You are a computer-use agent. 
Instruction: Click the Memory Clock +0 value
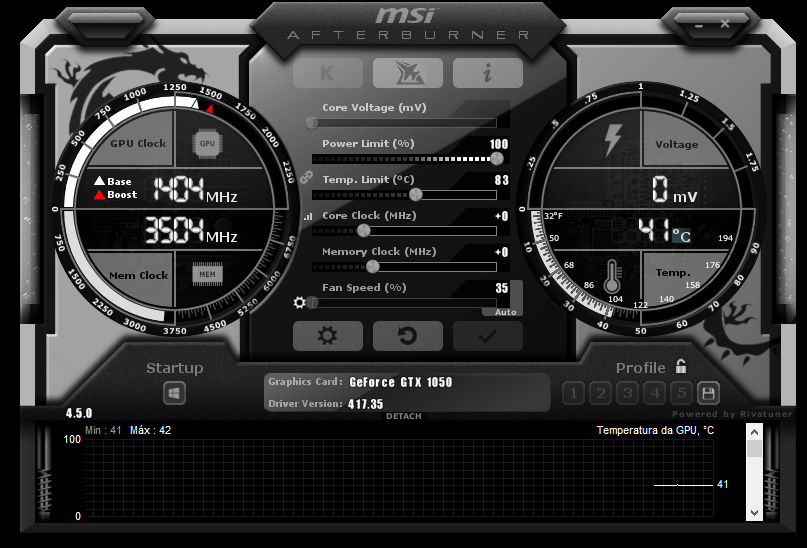coord(501,252)
